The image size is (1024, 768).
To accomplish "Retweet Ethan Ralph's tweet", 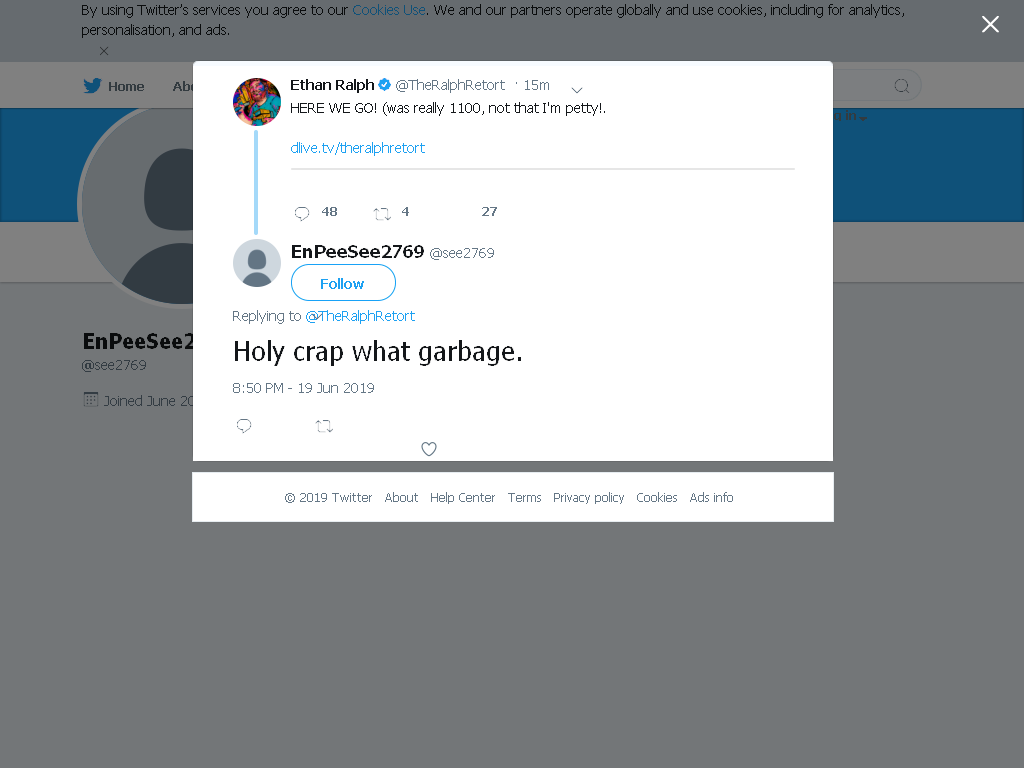I will [x=382, y=213].
